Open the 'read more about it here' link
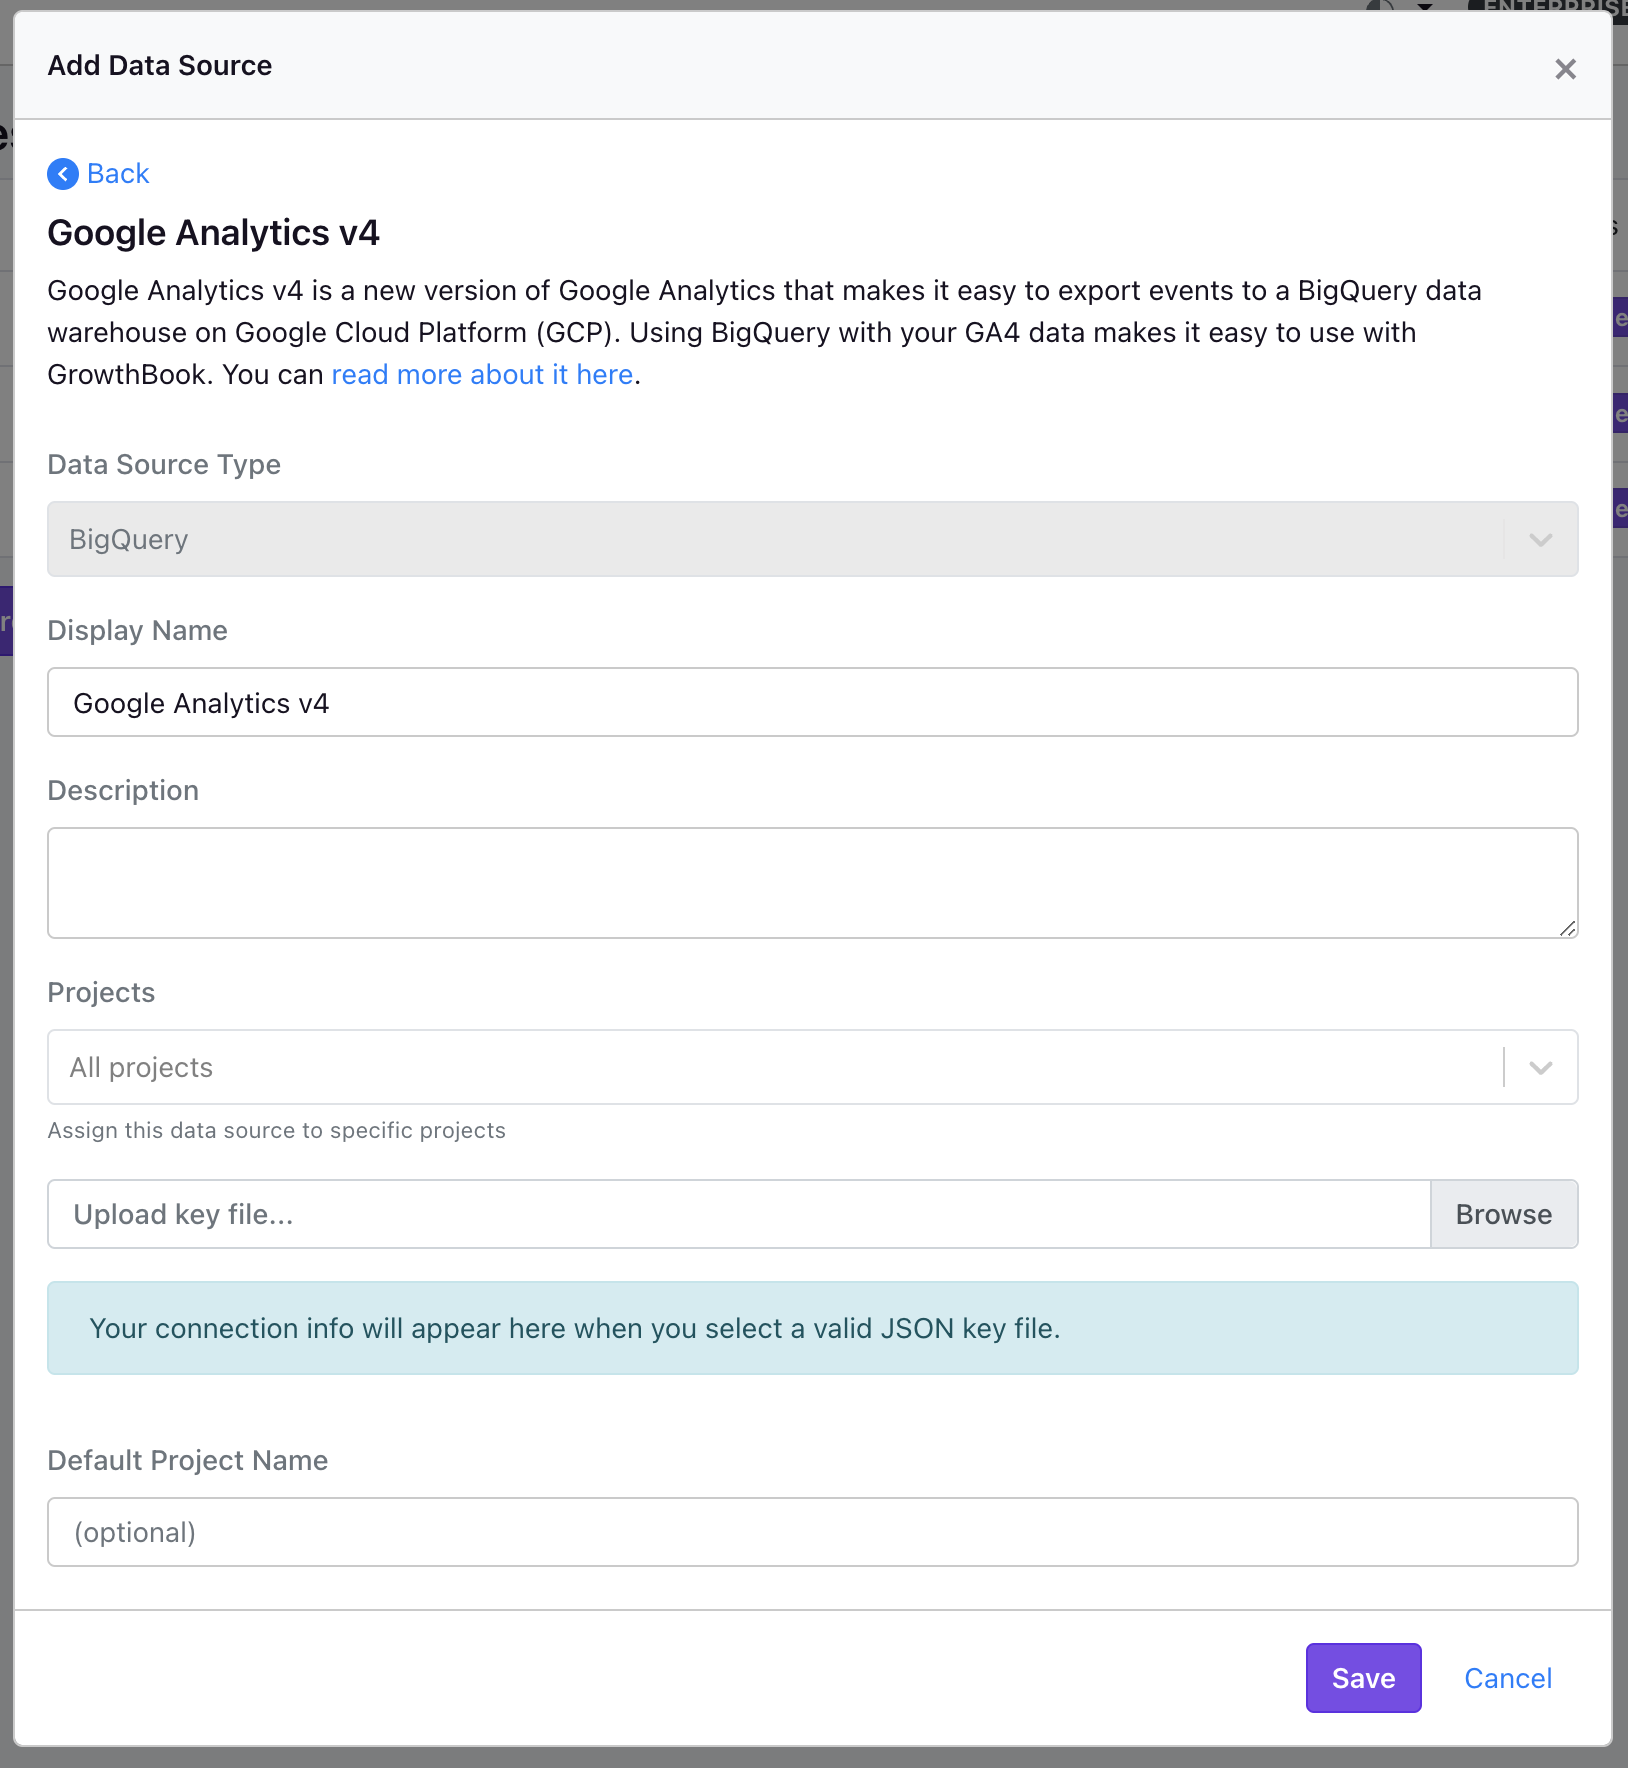The width and height of the screenshot is (1628, 1768). pos(482,374)
